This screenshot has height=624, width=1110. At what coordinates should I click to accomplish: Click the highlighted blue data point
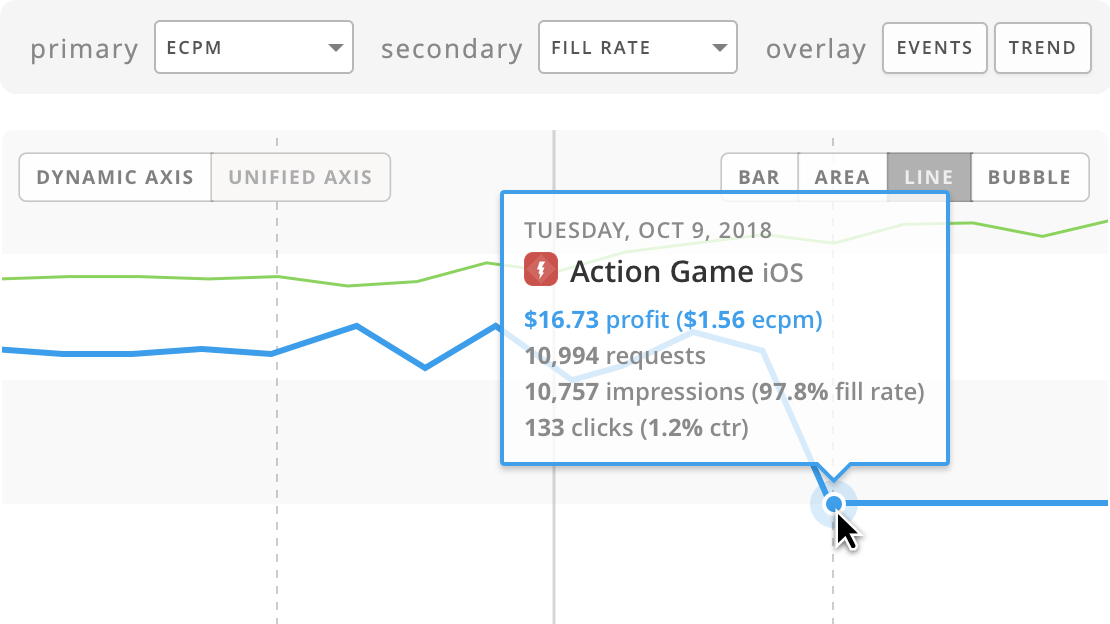pos(834,504)
